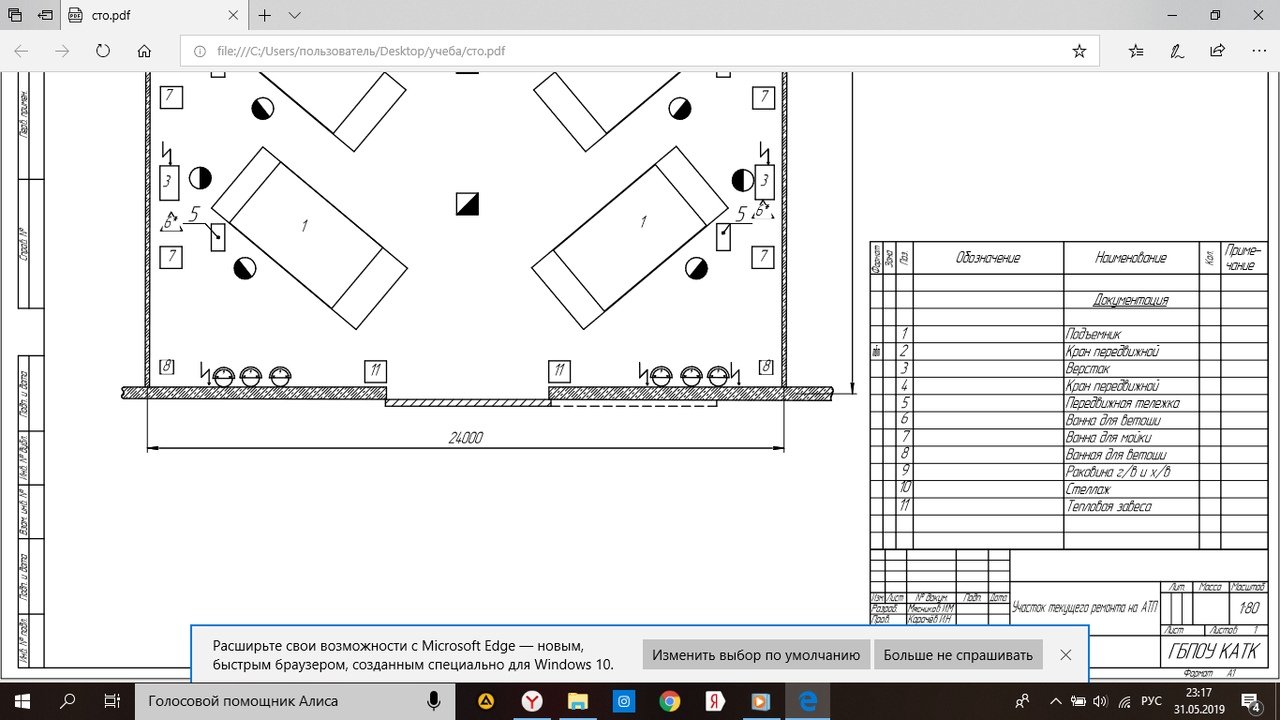The width and height of the screenshot is (1280, 720).
Task: Close the сто.pdf tab
Action: pos(232,16)
